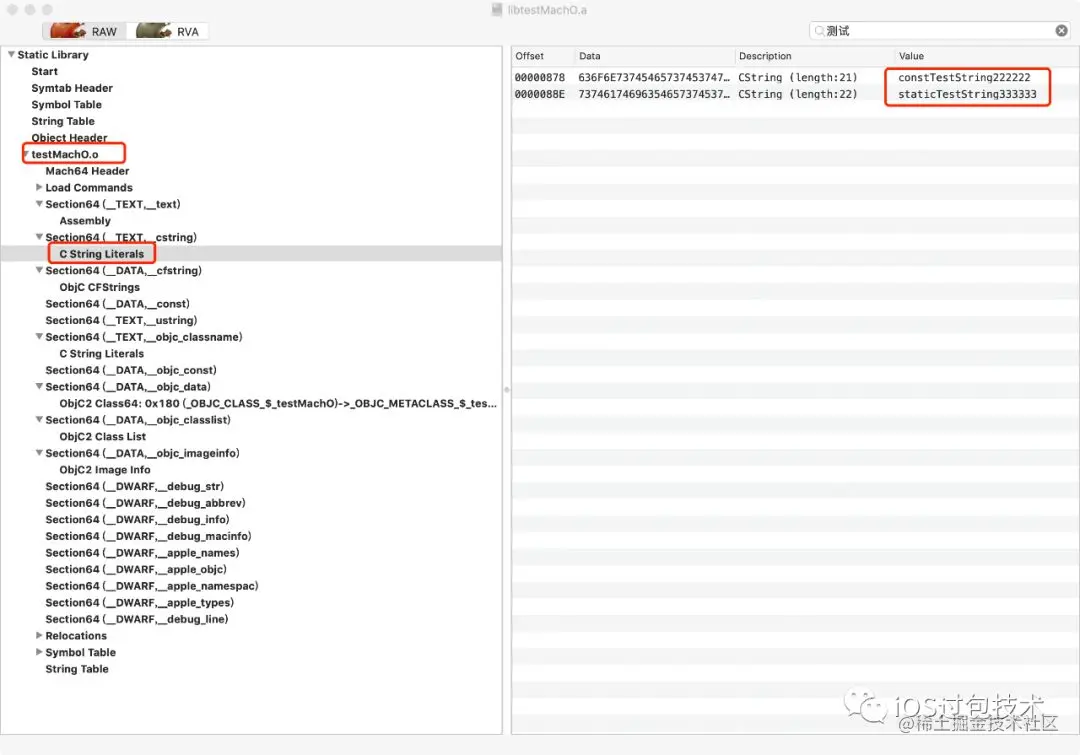The height and width of the screenshot is (755, 1080).
Task: Click CString (length:22) description cell
Action: pyautogui.click(x=798, y=94)
